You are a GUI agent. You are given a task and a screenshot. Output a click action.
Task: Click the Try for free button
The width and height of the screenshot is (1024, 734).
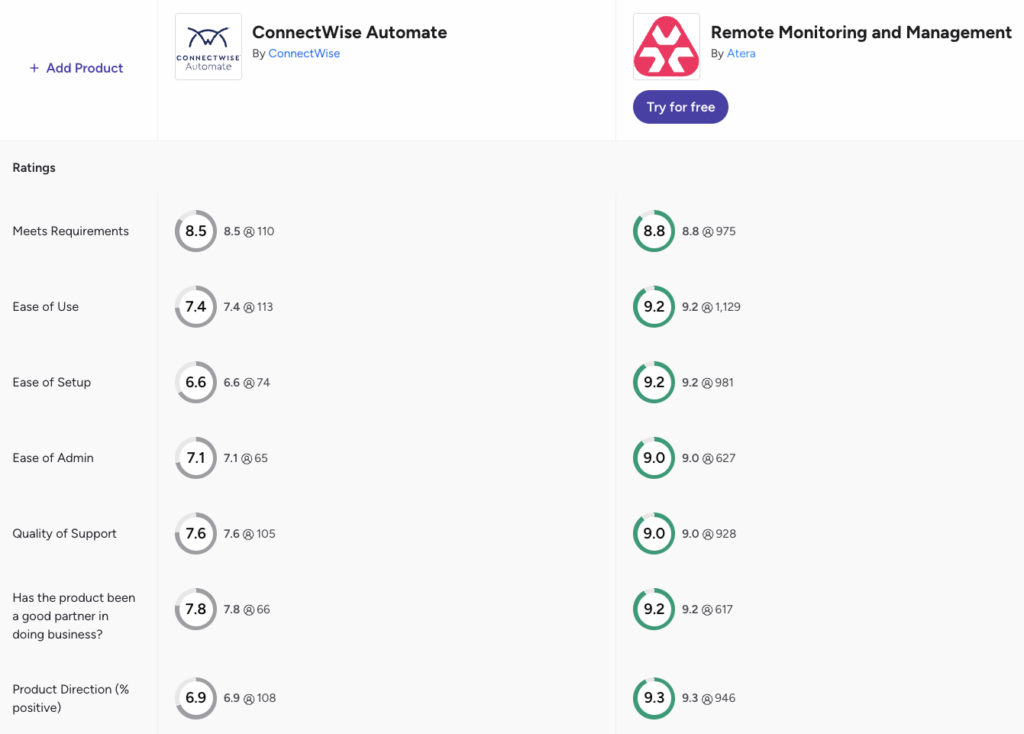click(680, 107)
